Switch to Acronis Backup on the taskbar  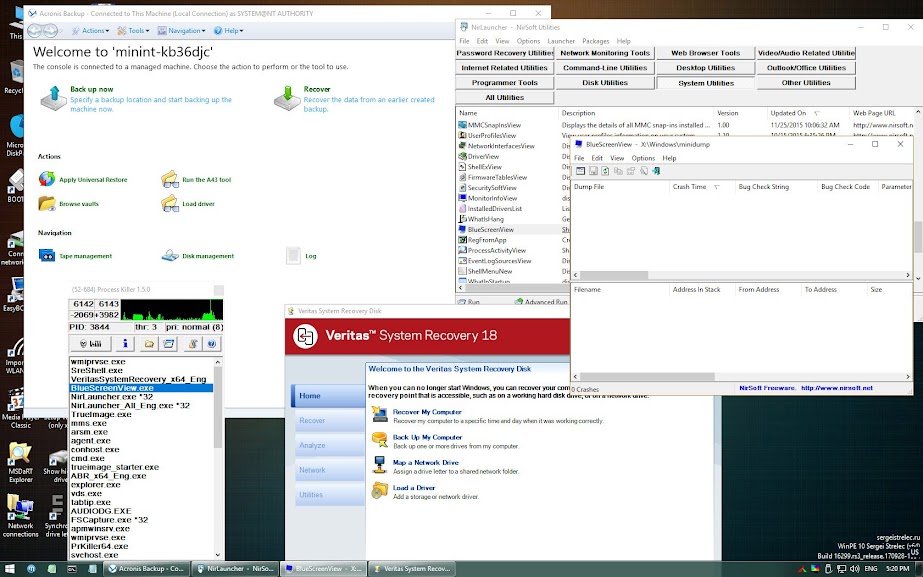(145, 569)
